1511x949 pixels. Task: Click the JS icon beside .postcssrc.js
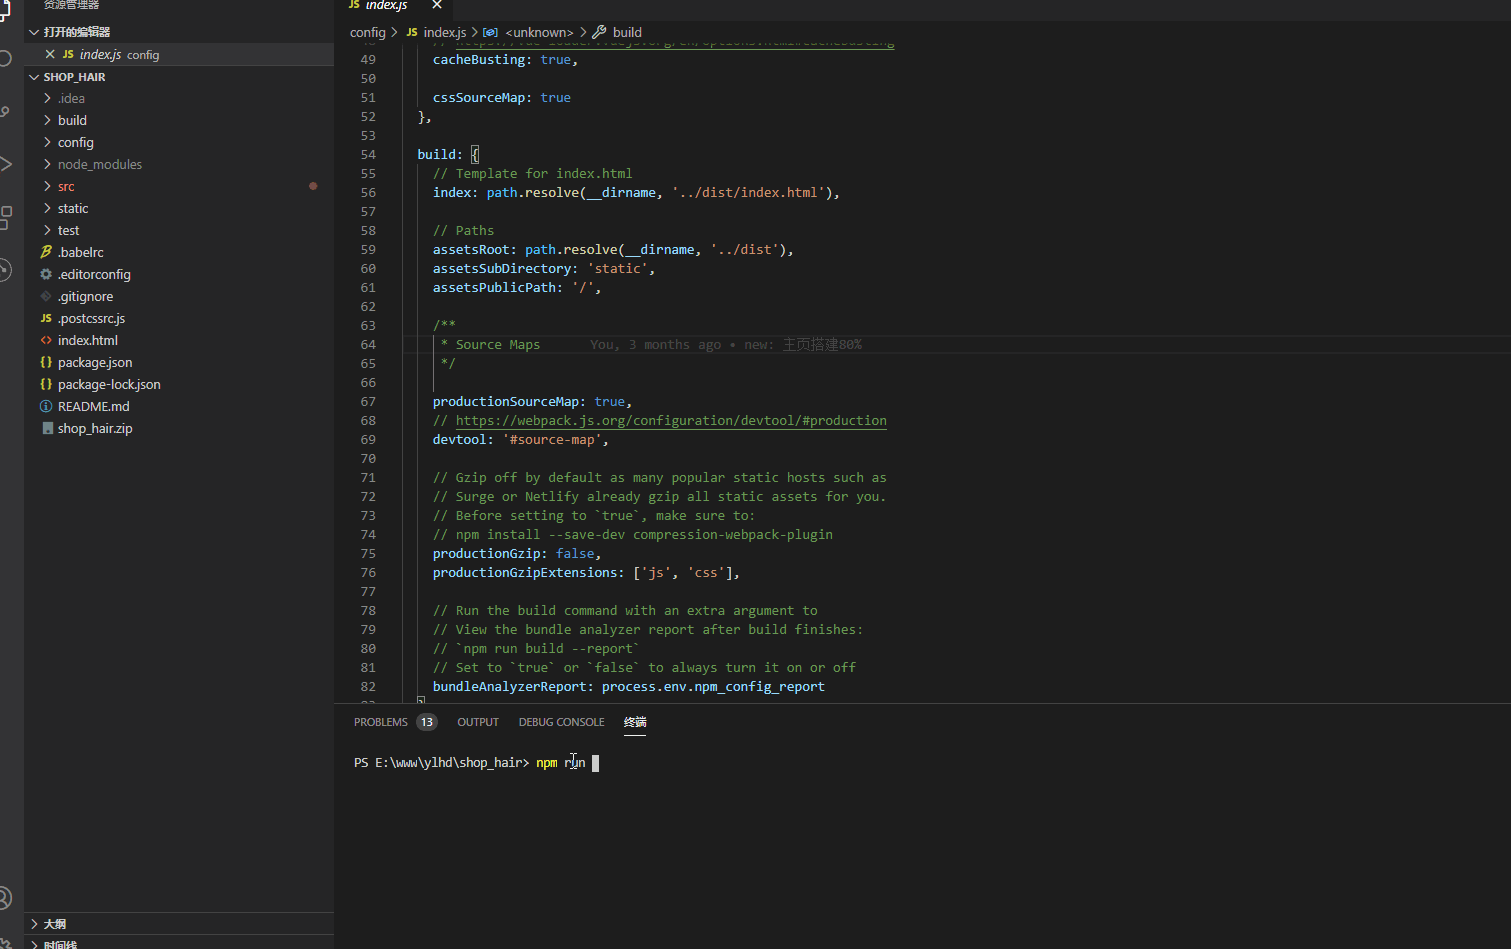(46, 318)
